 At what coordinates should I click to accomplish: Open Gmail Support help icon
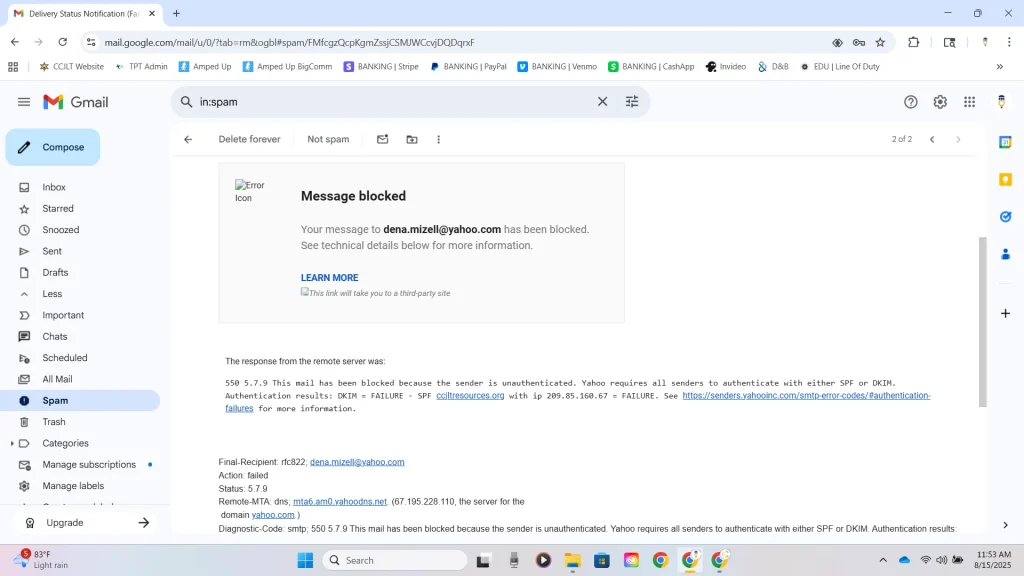(x=910, y=102)
